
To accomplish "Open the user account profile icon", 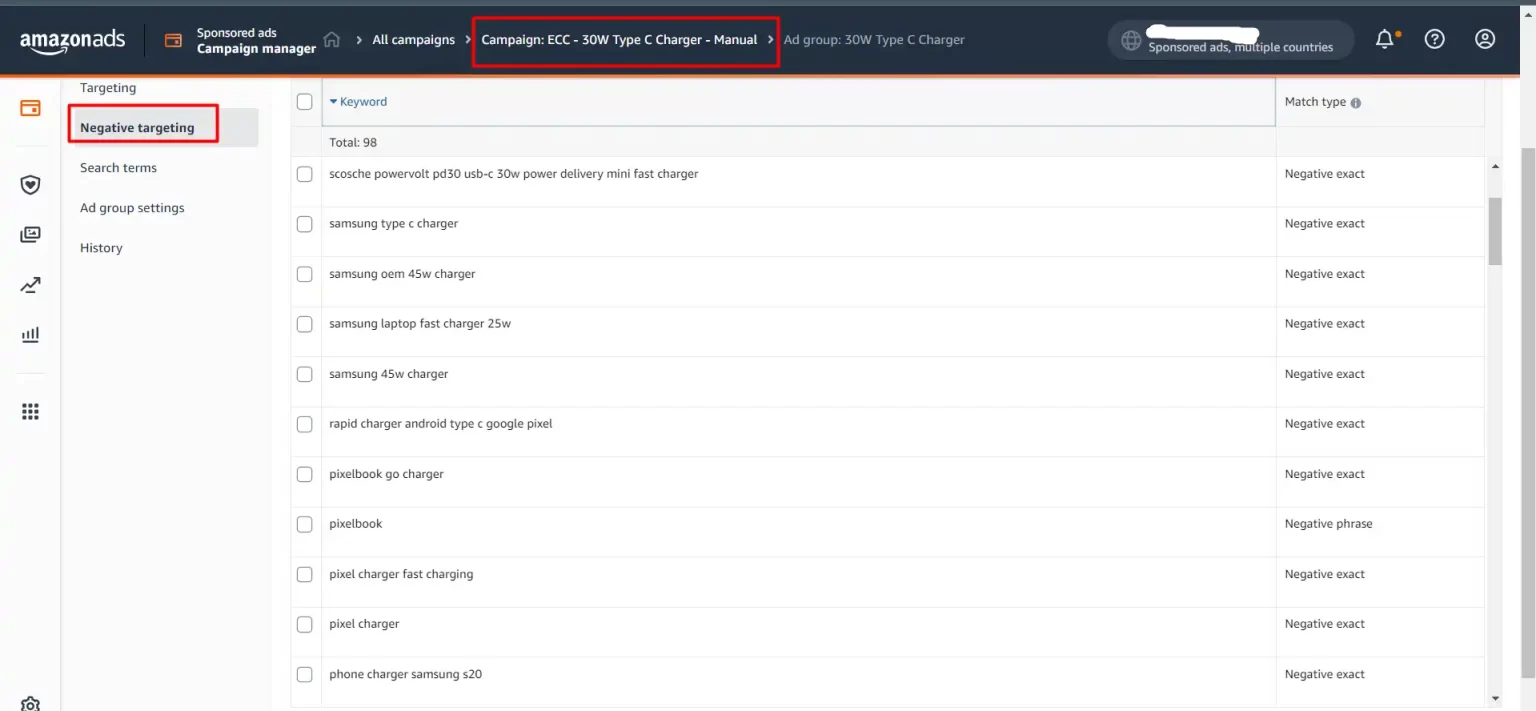I will (x=1485, y=39).
